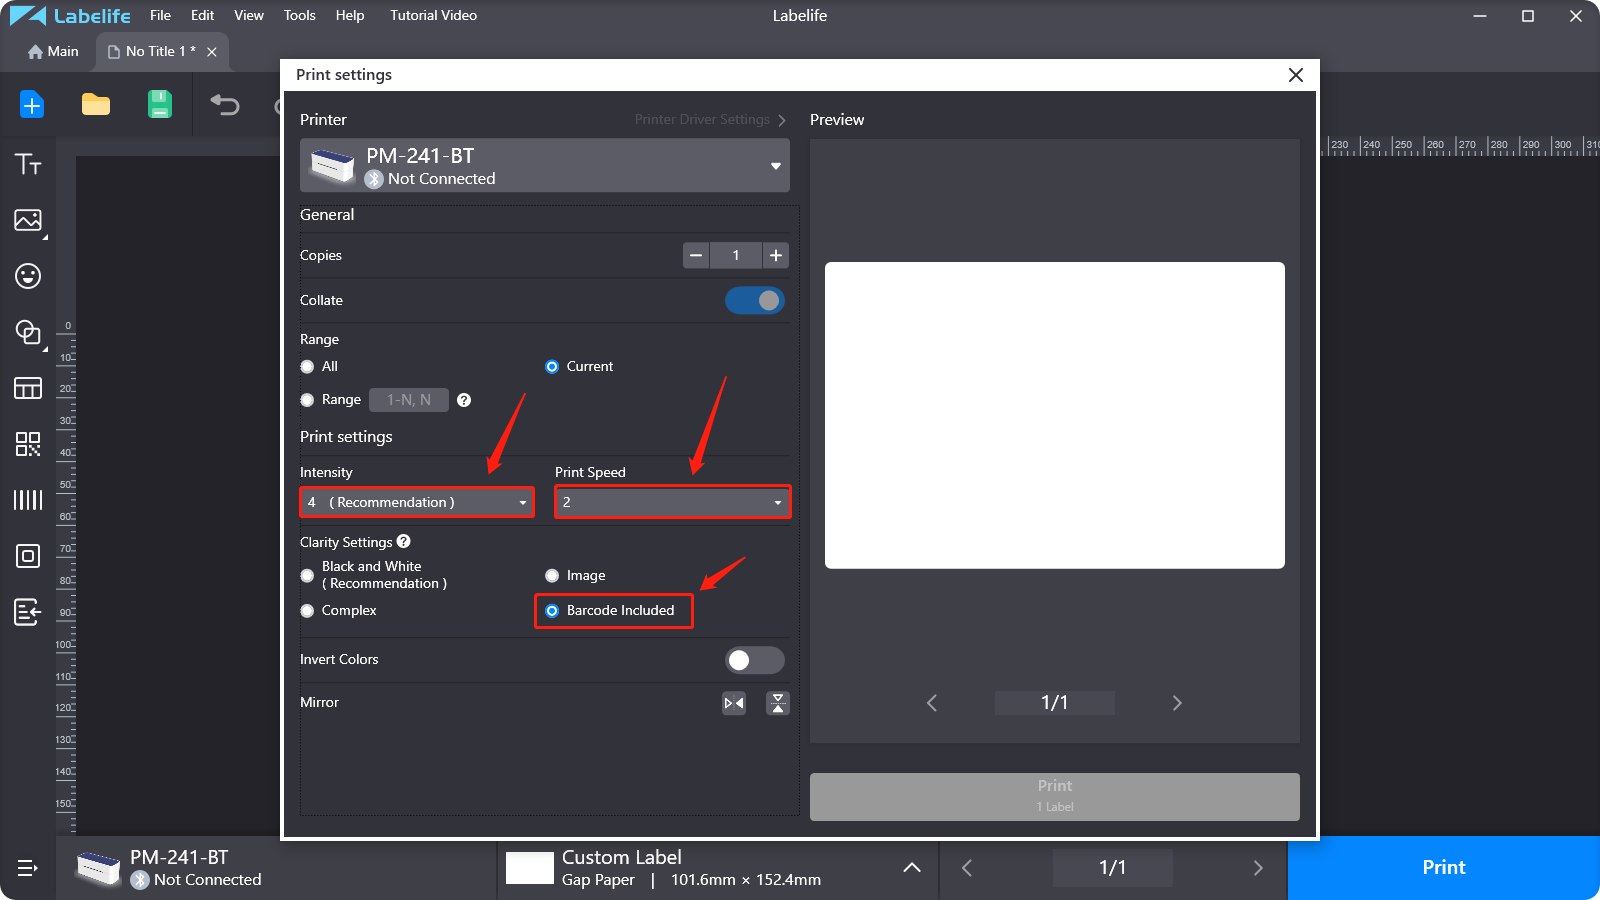Choose Image clarity option
1600x900 pixels.
(x=552, y=575)
